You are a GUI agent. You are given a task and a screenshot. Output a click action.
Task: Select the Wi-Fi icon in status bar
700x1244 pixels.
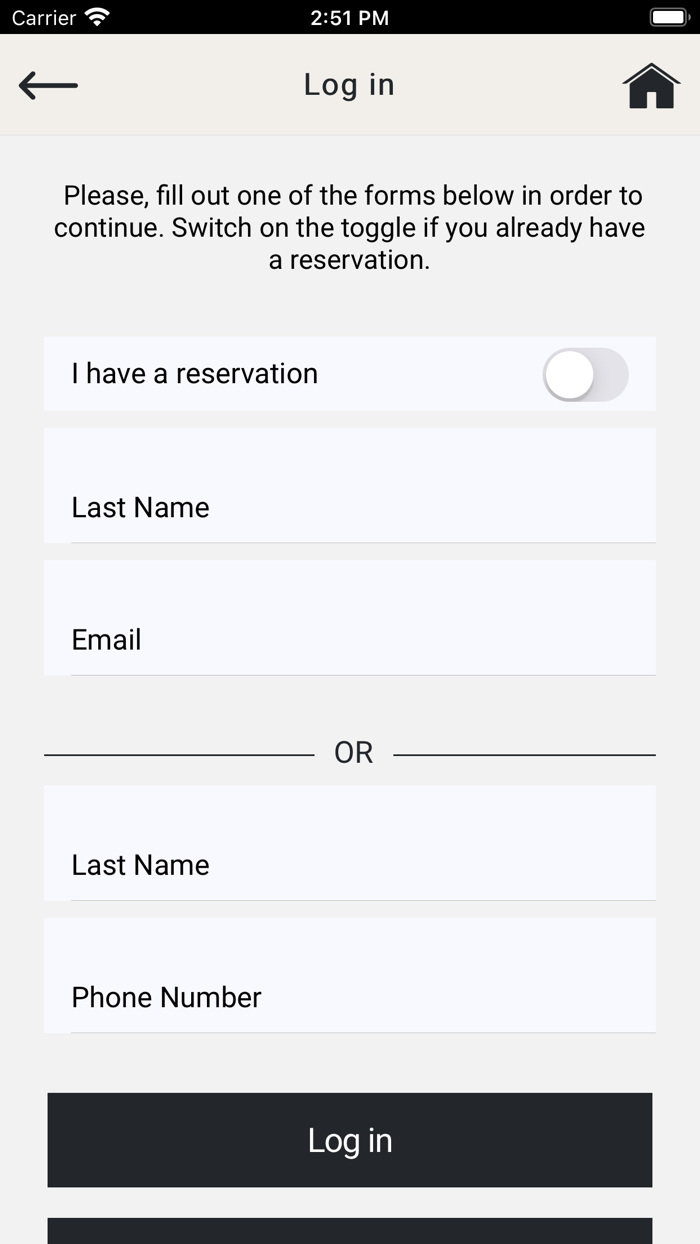coord(95,16)
